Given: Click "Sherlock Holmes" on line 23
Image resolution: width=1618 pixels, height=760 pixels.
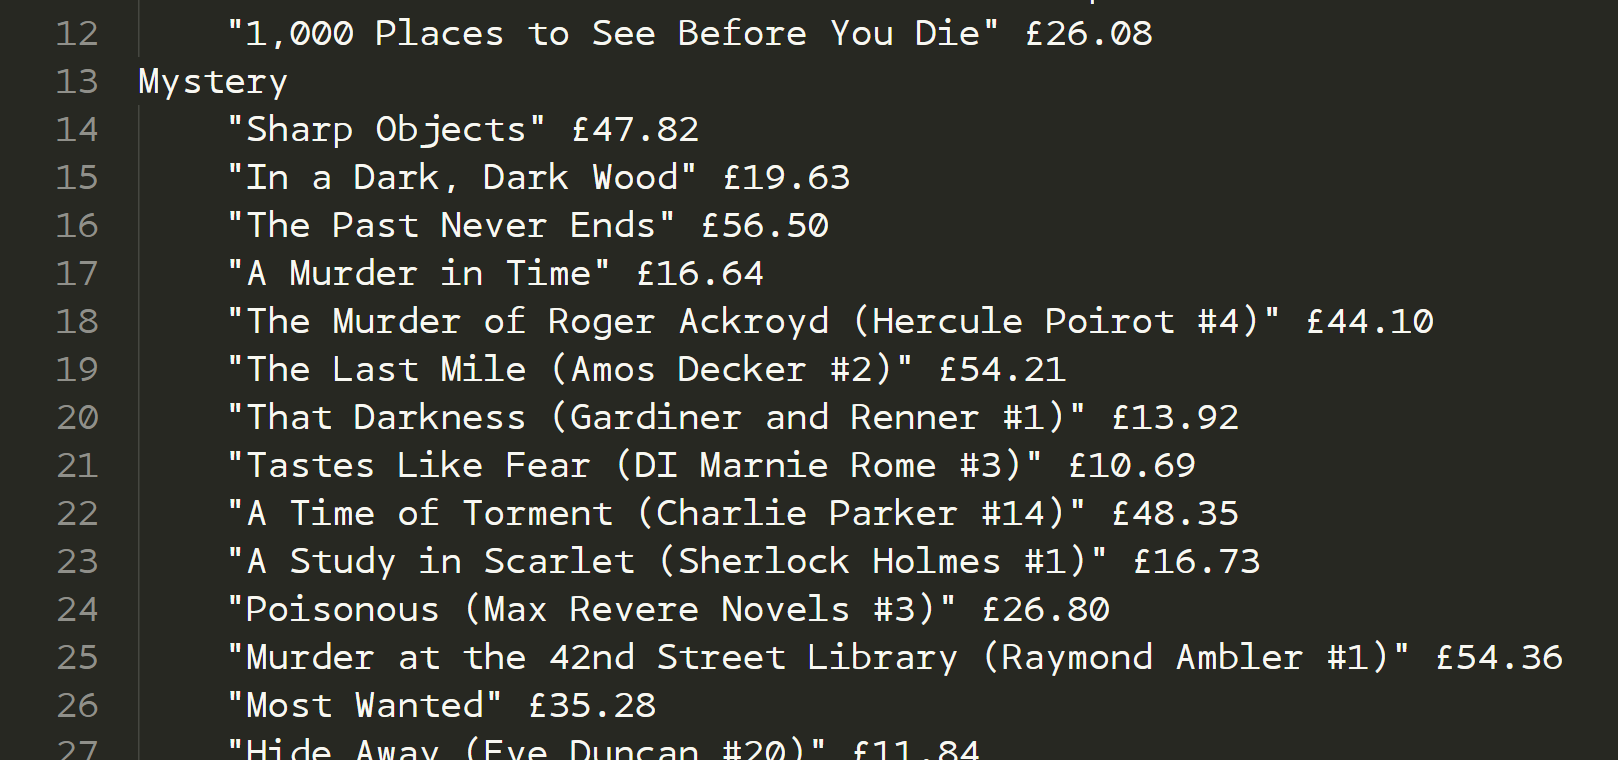Looking at the screenshot, I should click(x=840, y=561).
